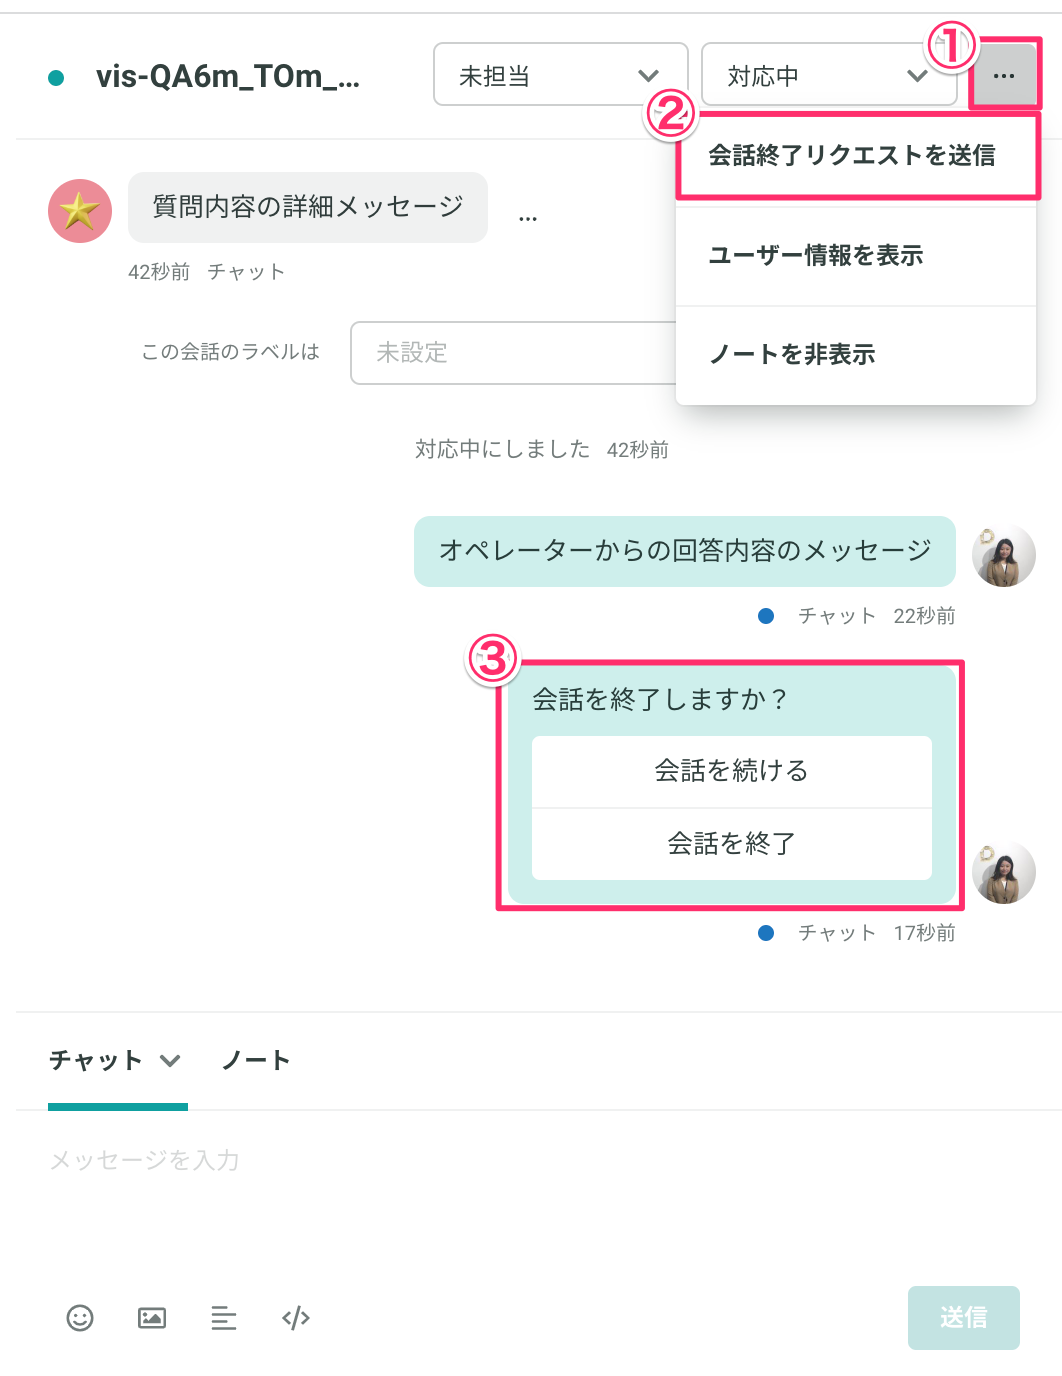Click the 未設定 label field
The image size is (1062, 1376).
click(514, 352)
